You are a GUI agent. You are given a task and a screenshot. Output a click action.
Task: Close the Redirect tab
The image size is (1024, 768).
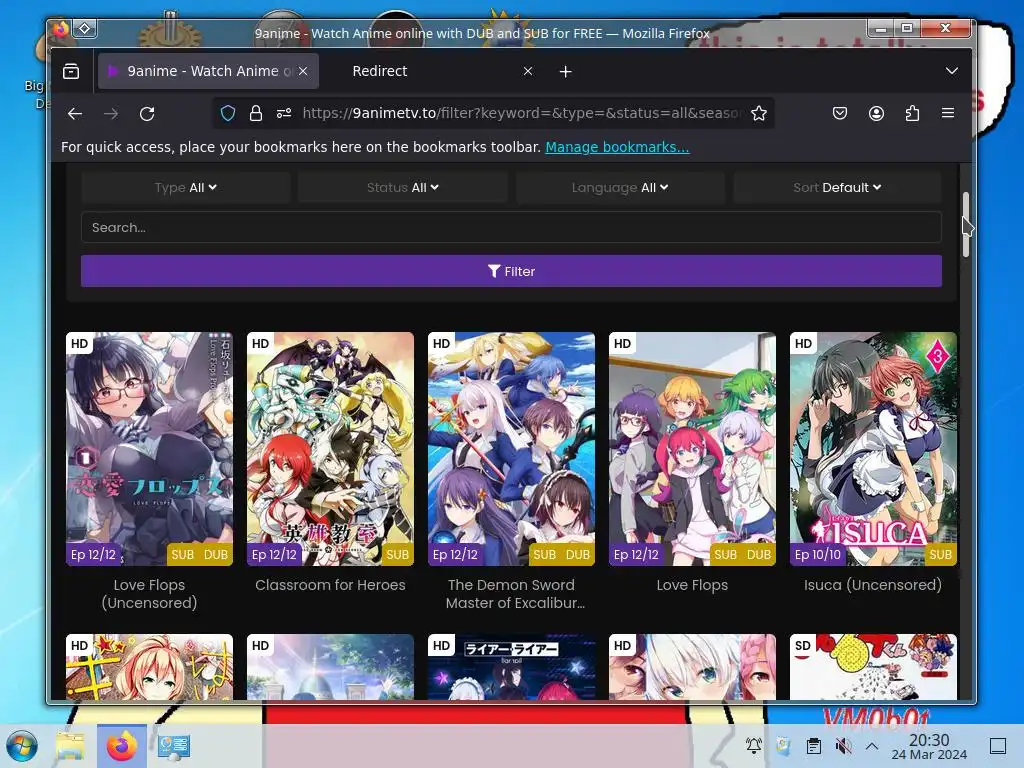[x=528, y=71]
